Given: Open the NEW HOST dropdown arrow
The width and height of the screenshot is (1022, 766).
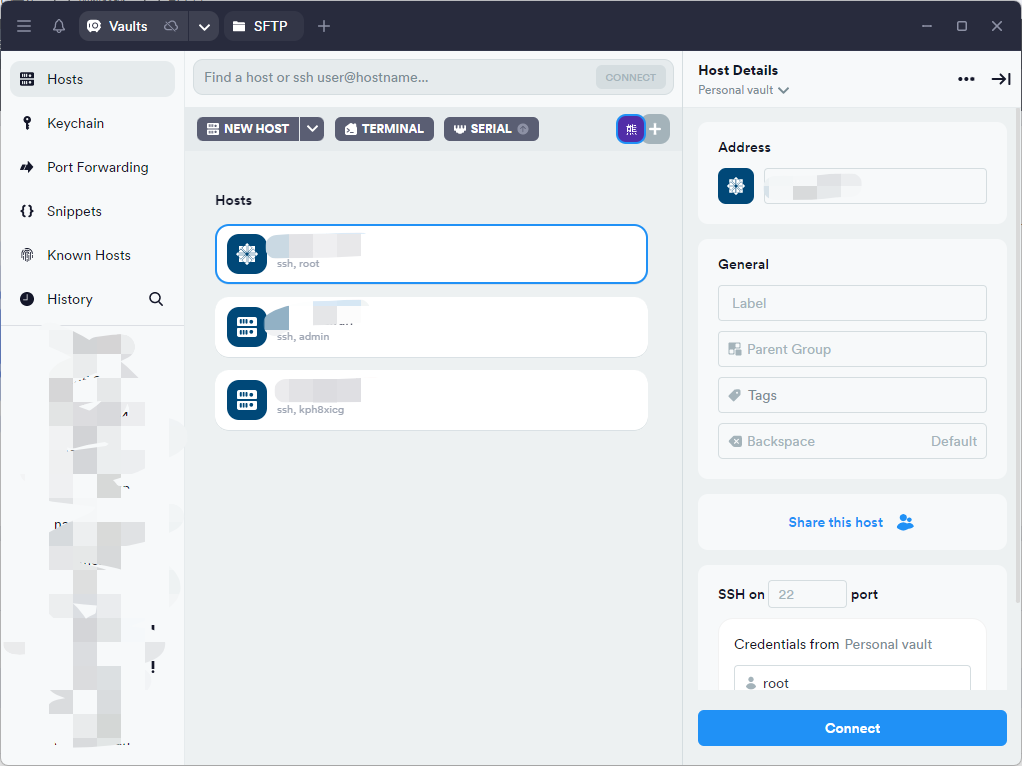Looking at the screenshot, I should 312,129.
